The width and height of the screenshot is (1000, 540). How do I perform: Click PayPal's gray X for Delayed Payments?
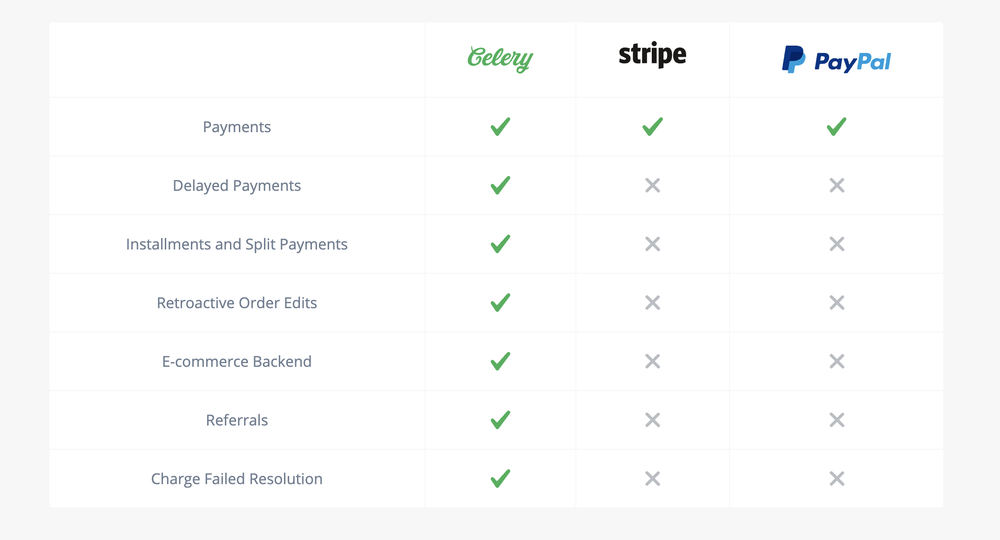837,186
